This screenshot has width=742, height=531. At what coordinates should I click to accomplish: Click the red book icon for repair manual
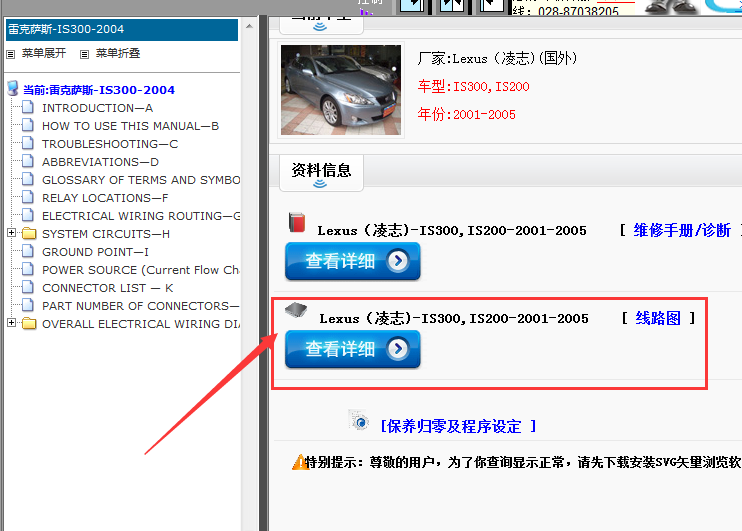pyautogui.click(x=297, y=222)
